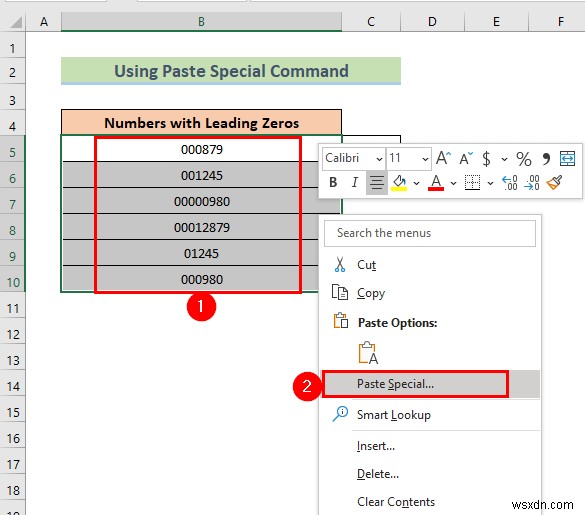Select column C header
The height and width of the screenshot is (515, 585).
click(x=371, y=22)
